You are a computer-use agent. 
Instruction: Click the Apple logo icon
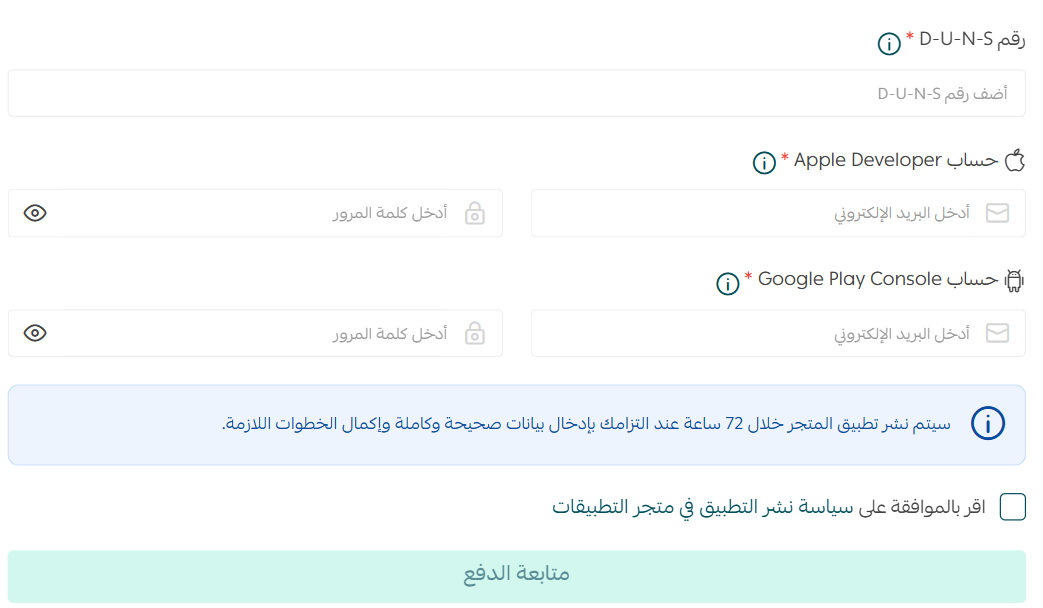1015,161
